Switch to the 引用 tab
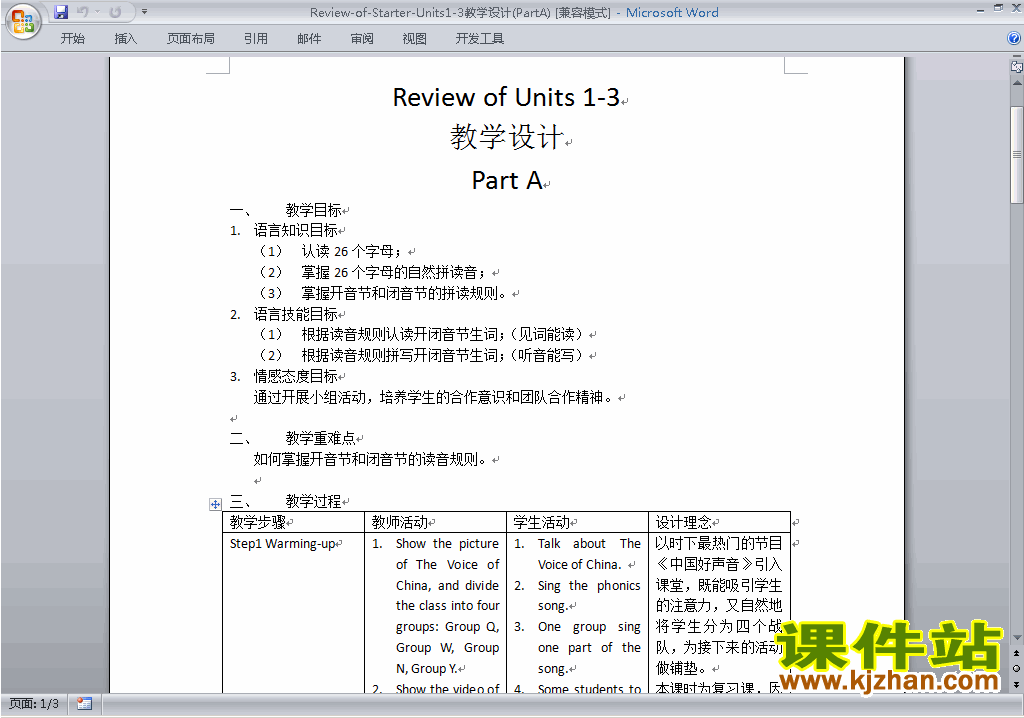Image resolution: width=1024 pixels, height=718 pixels. [256, 39]
